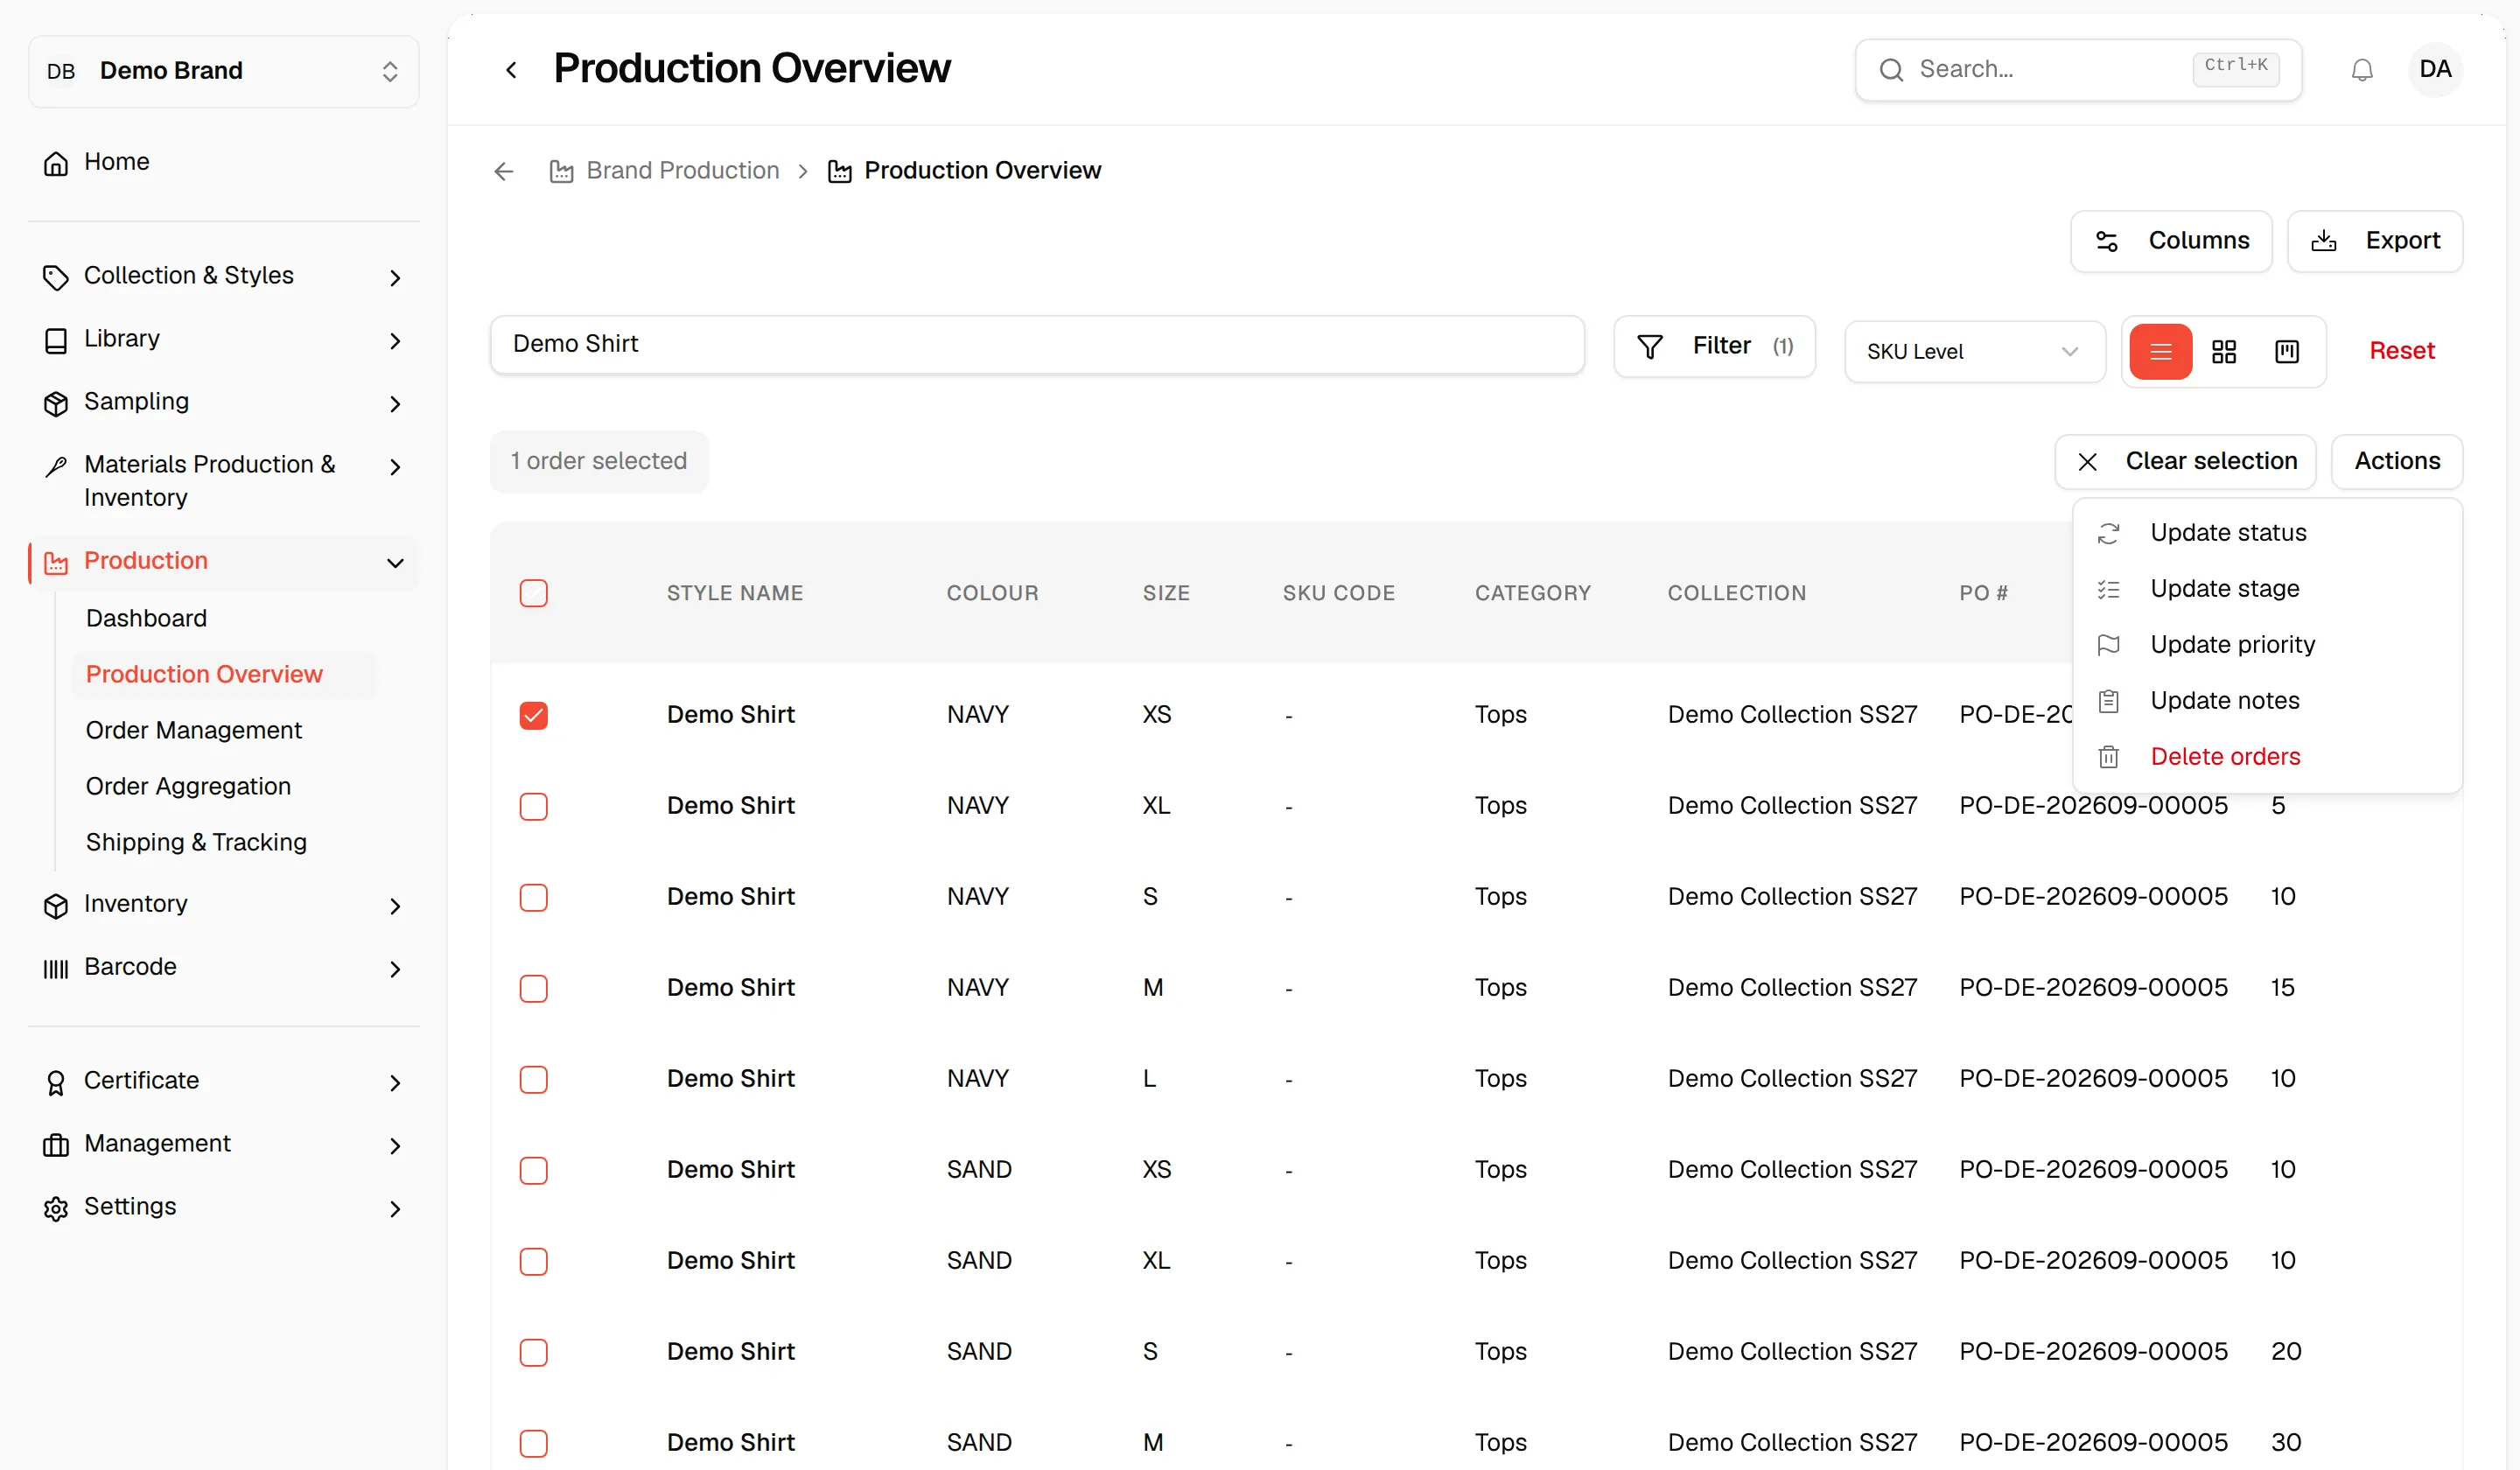Expand Materials Production & Inventory section
Screen dimensions: 2520x1470
coord(395,467)
